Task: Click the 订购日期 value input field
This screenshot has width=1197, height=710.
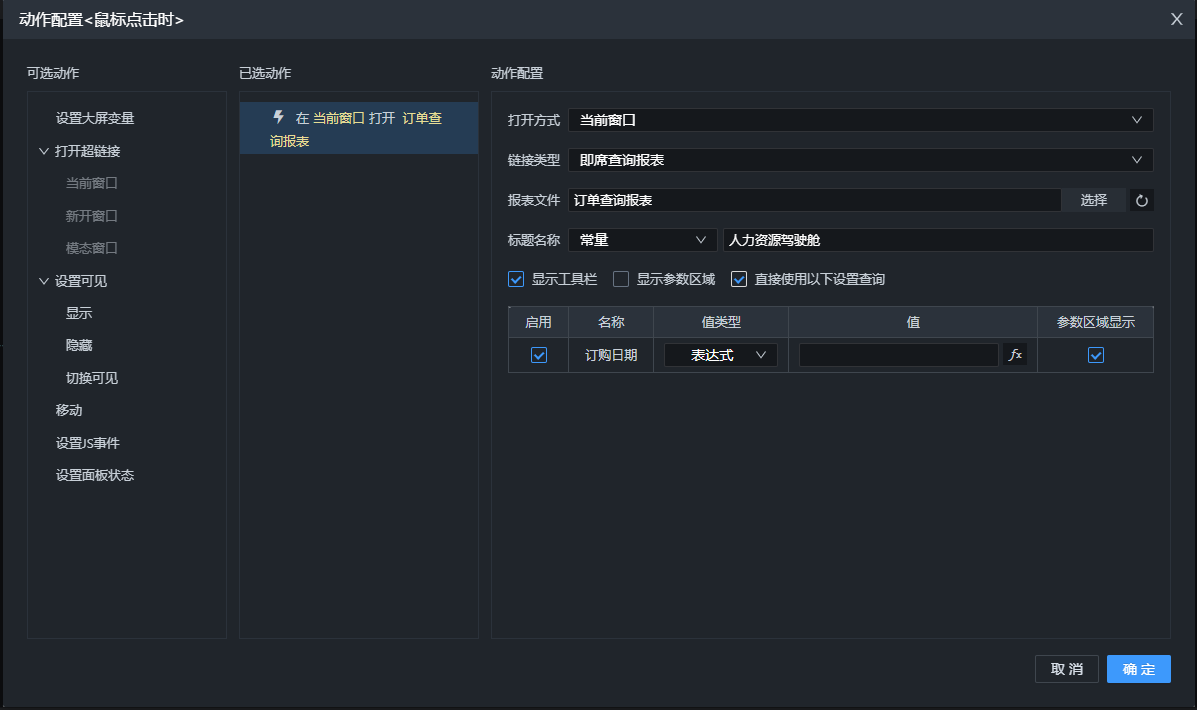Action: 898,355
